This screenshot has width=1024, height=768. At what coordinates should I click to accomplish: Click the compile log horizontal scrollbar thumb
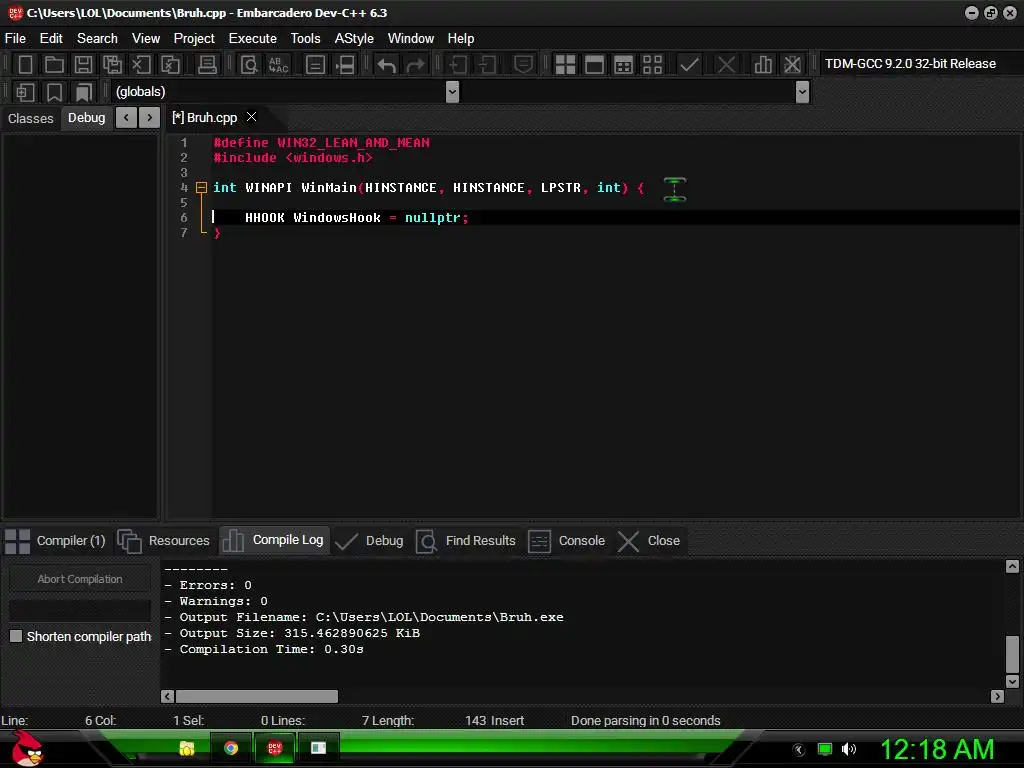pos(257,697)
